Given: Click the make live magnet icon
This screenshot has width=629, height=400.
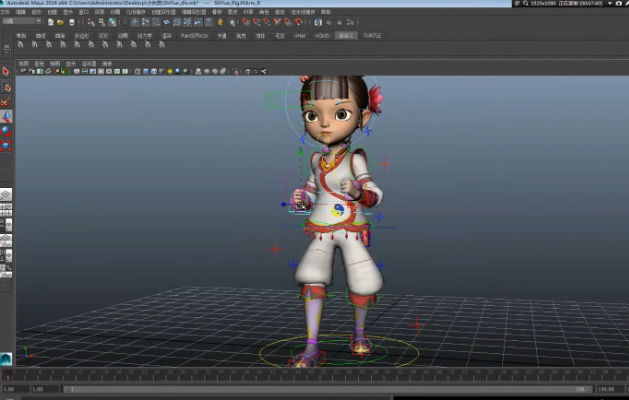Looking at the screenshot, I should click(298, 22).
